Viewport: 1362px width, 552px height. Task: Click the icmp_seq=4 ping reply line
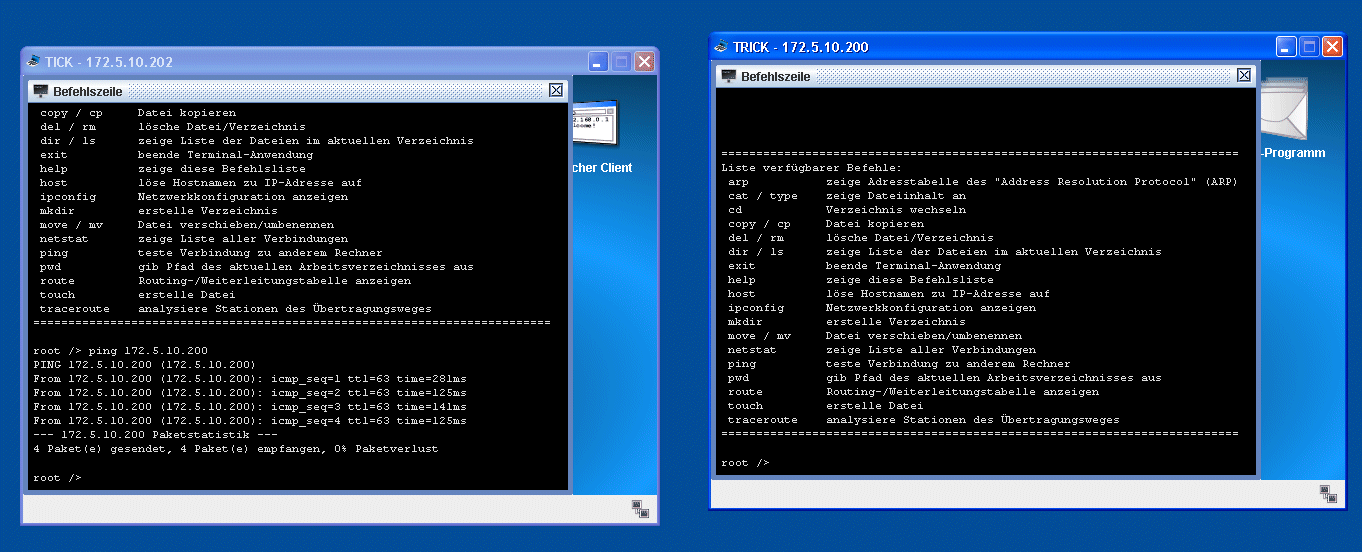pos(250,421)
